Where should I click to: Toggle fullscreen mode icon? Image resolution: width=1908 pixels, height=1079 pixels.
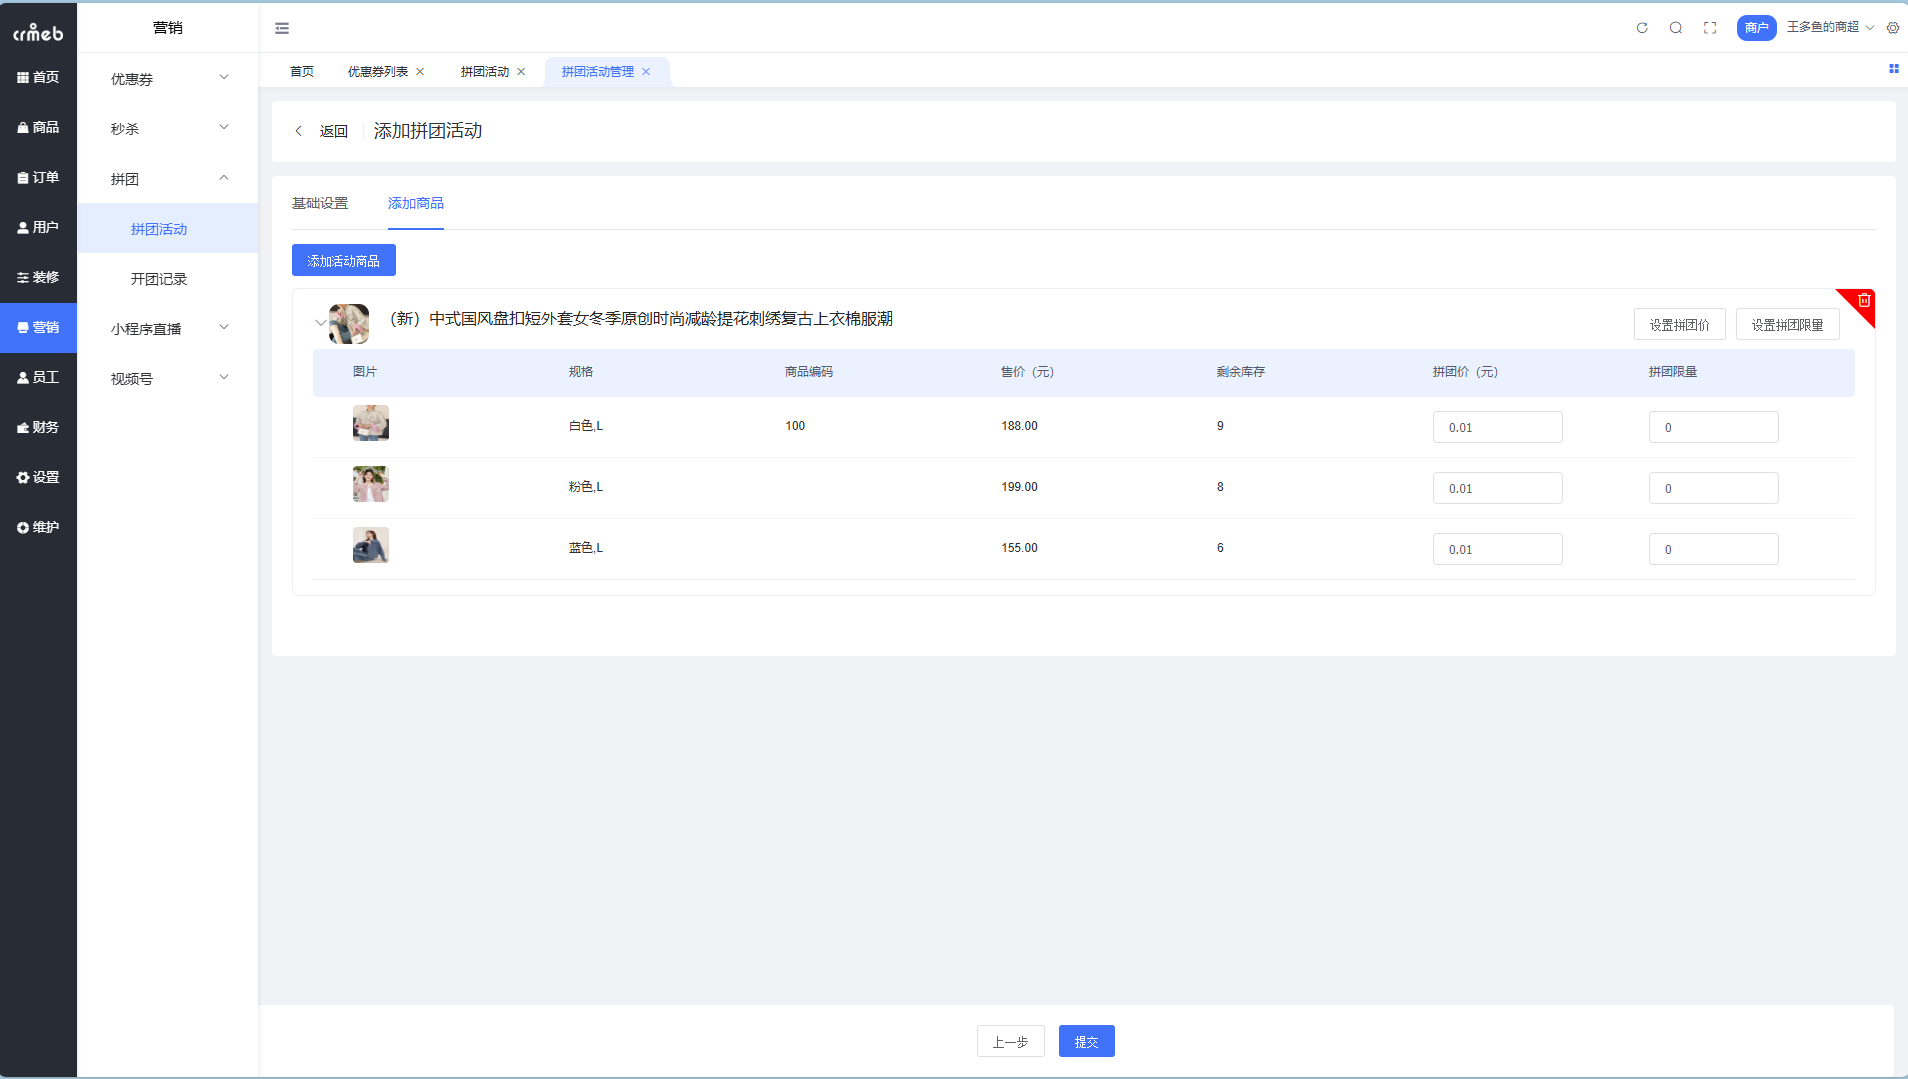[x=1710, y=28]
